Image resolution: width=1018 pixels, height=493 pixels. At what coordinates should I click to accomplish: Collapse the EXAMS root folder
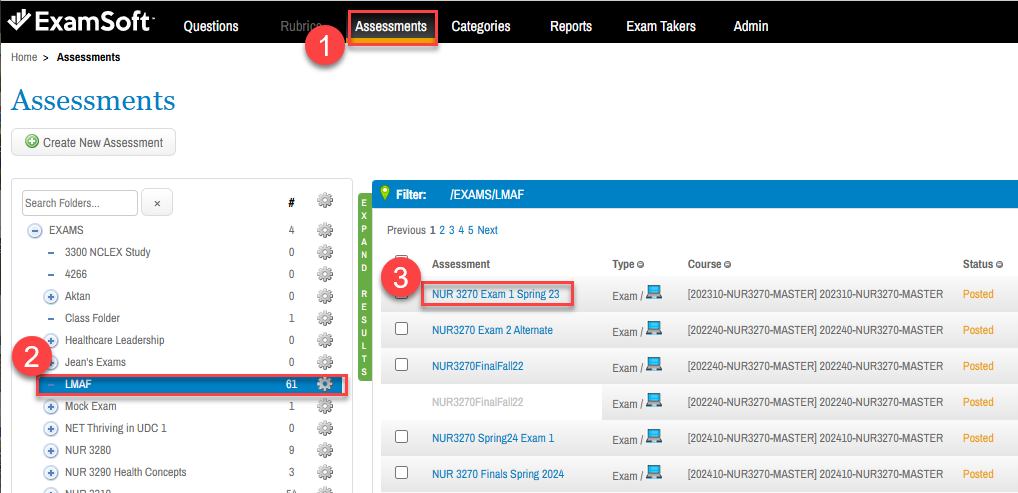click(x=36, y=230)
